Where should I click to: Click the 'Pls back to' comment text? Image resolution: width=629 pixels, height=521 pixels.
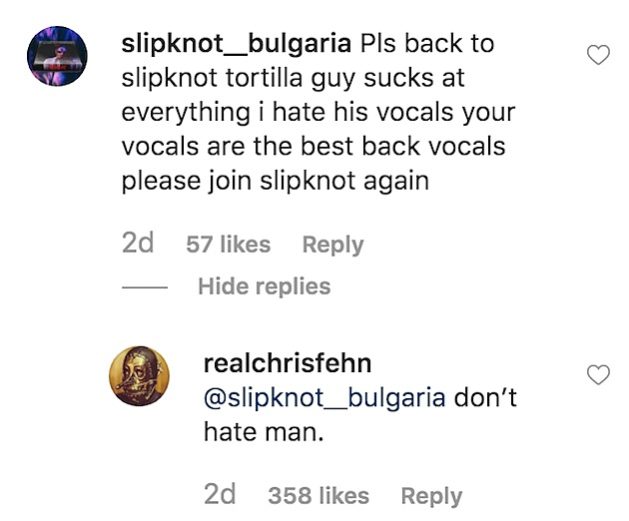pyautogui.click(x=427, y=44)
